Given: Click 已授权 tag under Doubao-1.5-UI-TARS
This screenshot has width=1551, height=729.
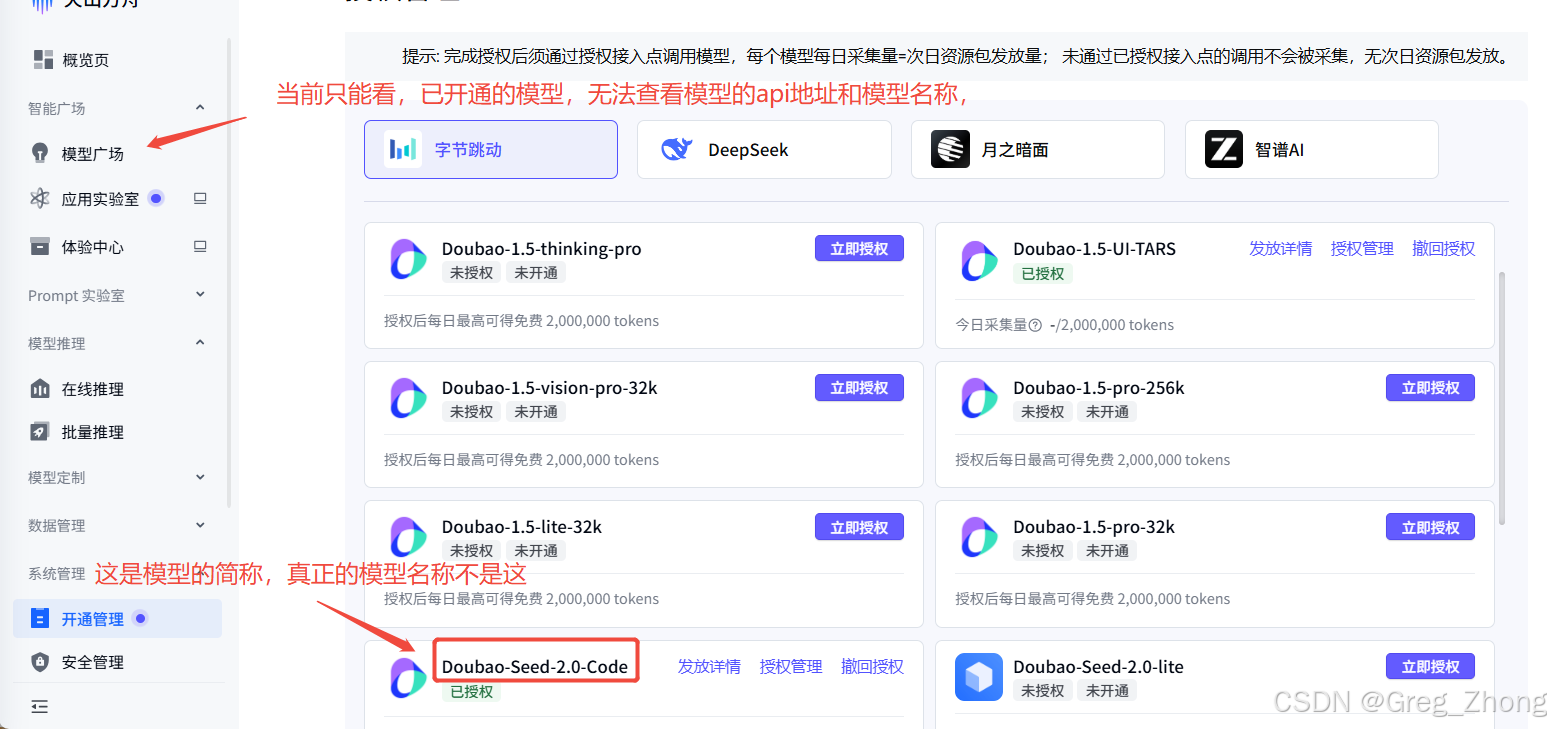Looking at the screenshot, I should pyautogui.click(x=1043, y=273).
